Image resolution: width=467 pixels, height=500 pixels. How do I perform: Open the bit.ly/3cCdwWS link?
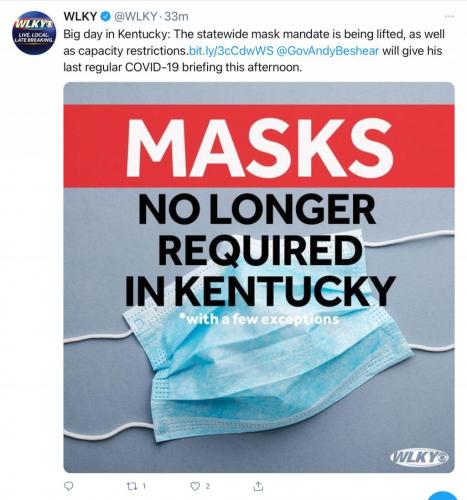(x=231, y=51)
